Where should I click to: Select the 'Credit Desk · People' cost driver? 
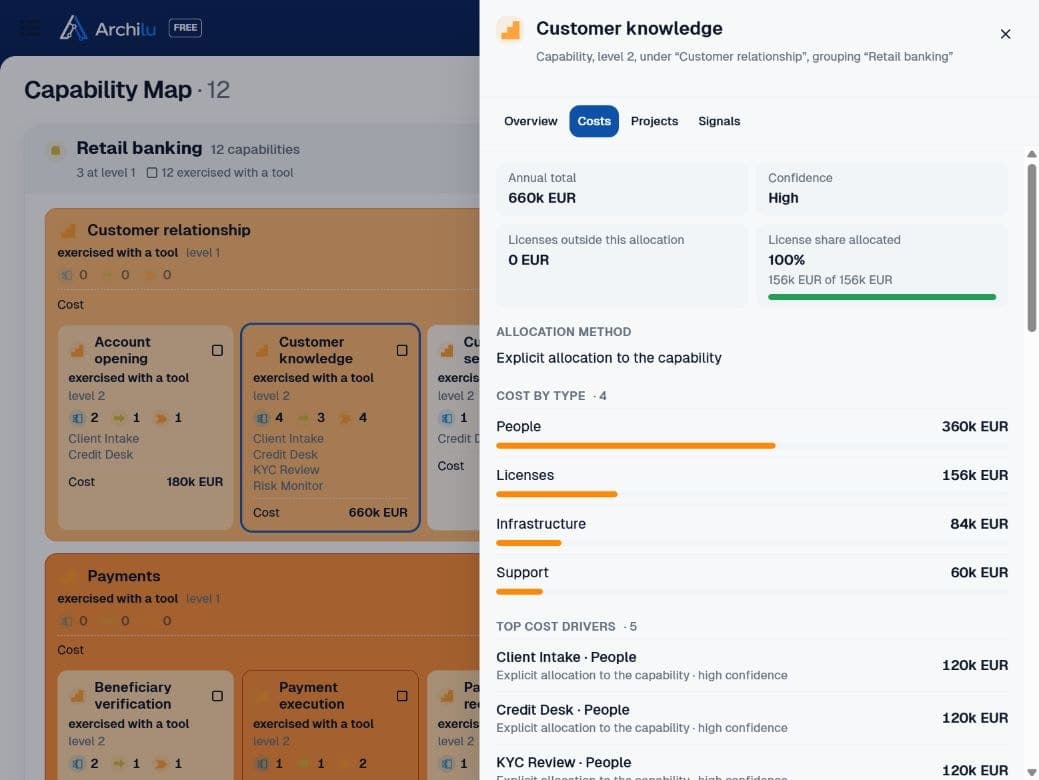click(x=752, y=718)
